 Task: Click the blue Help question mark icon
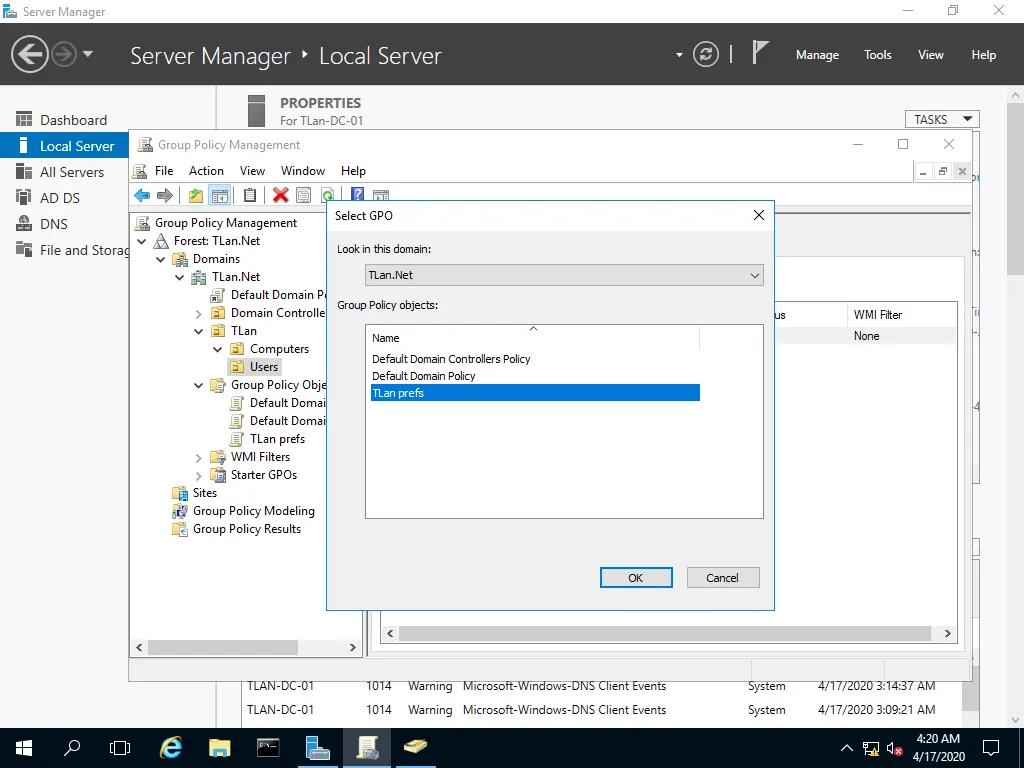pos(357,195)
